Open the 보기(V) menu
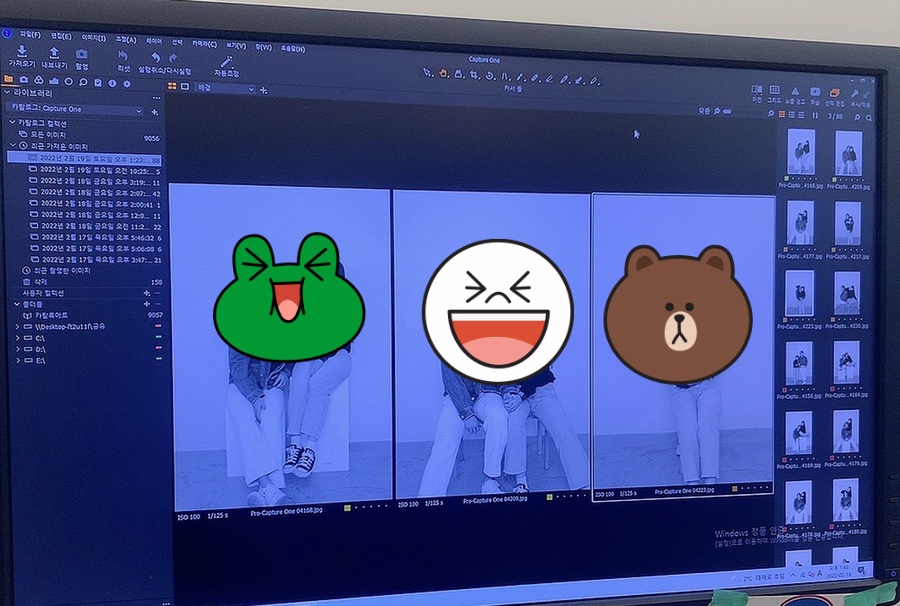 [236, 45]
